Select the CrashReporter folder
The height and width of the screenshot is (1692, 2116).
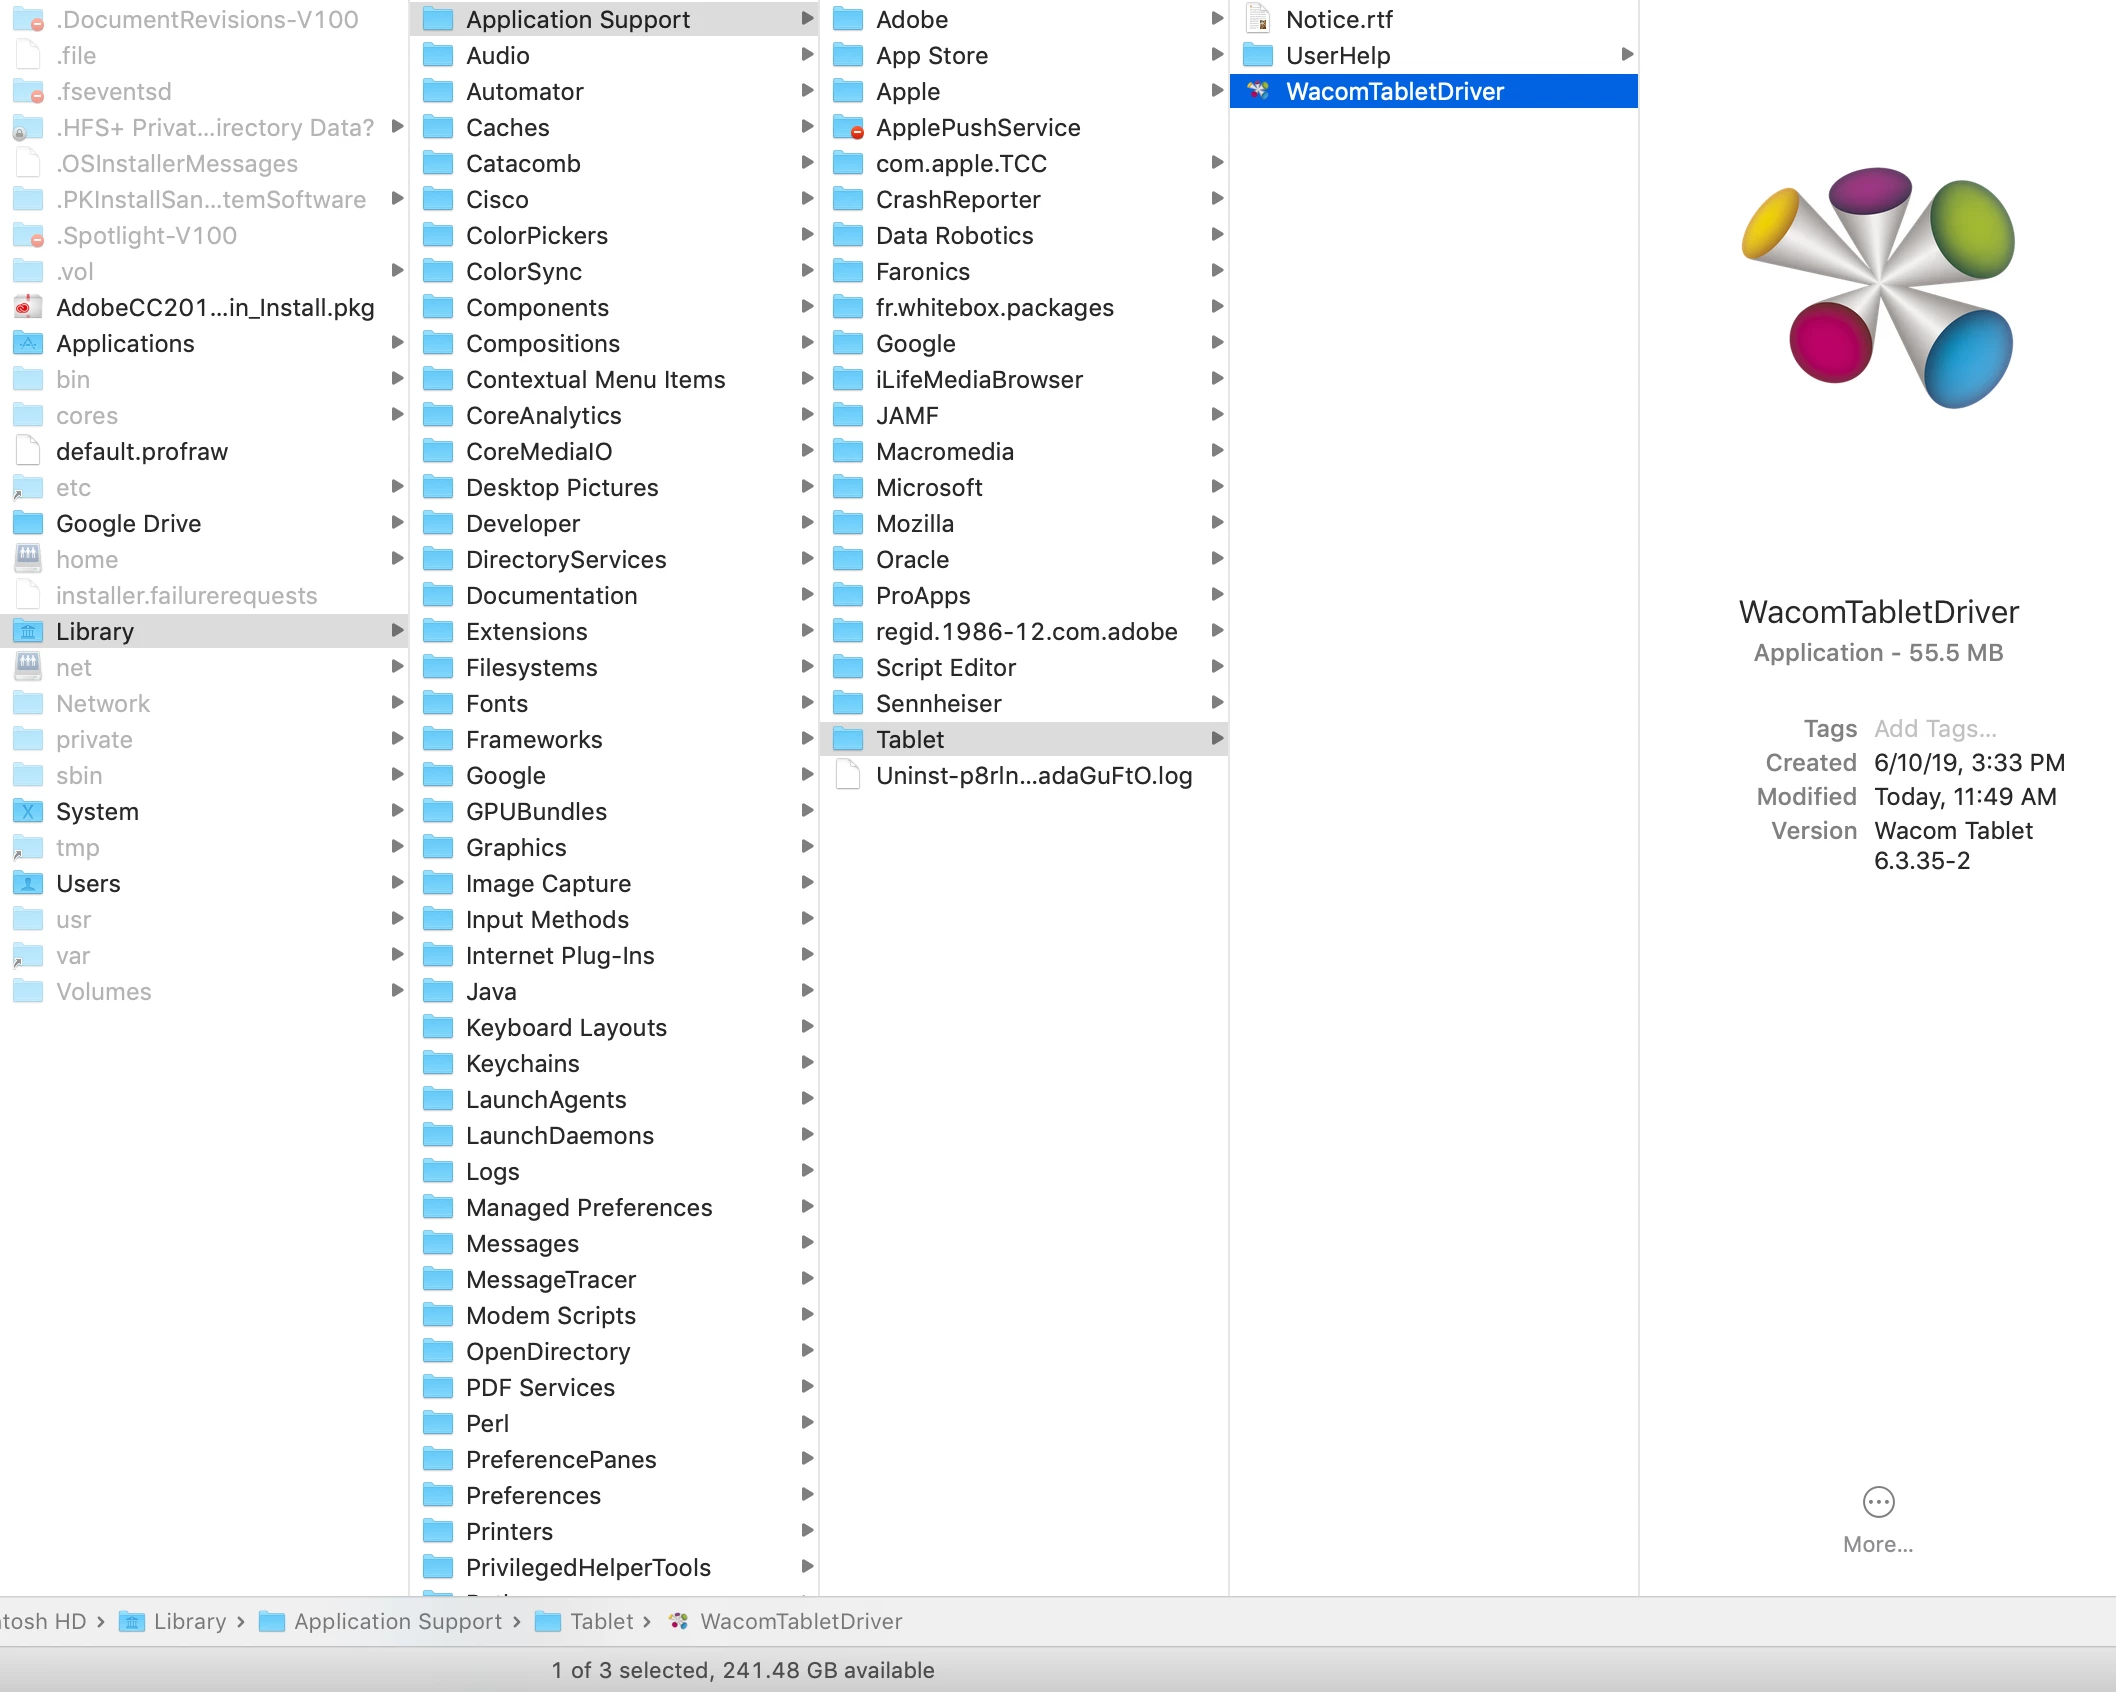coord(1024,199)
